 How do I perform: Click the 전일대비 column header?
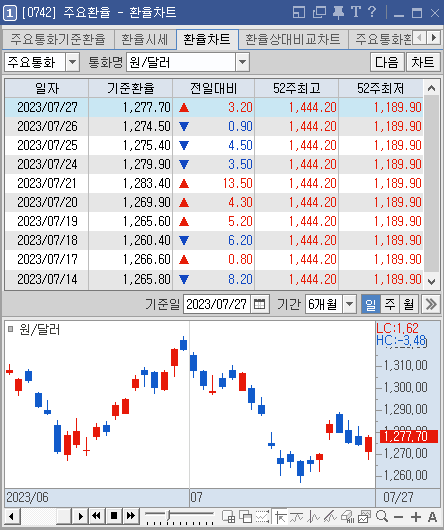pos(214,89)
